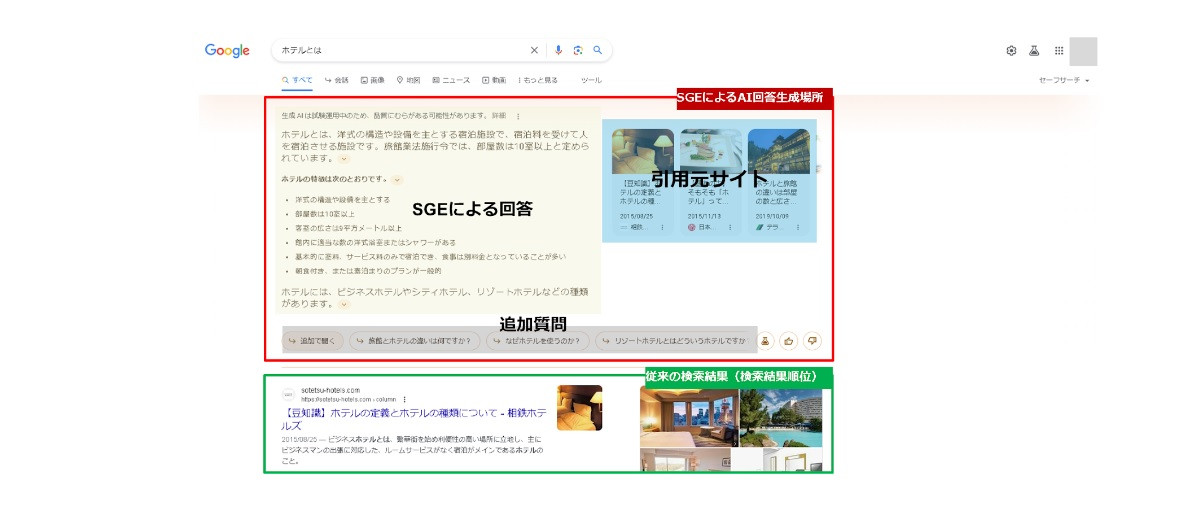Click thumbs up on AI answer
The height and width of the screenshot is (520, 1190).
tap(788, 341)
